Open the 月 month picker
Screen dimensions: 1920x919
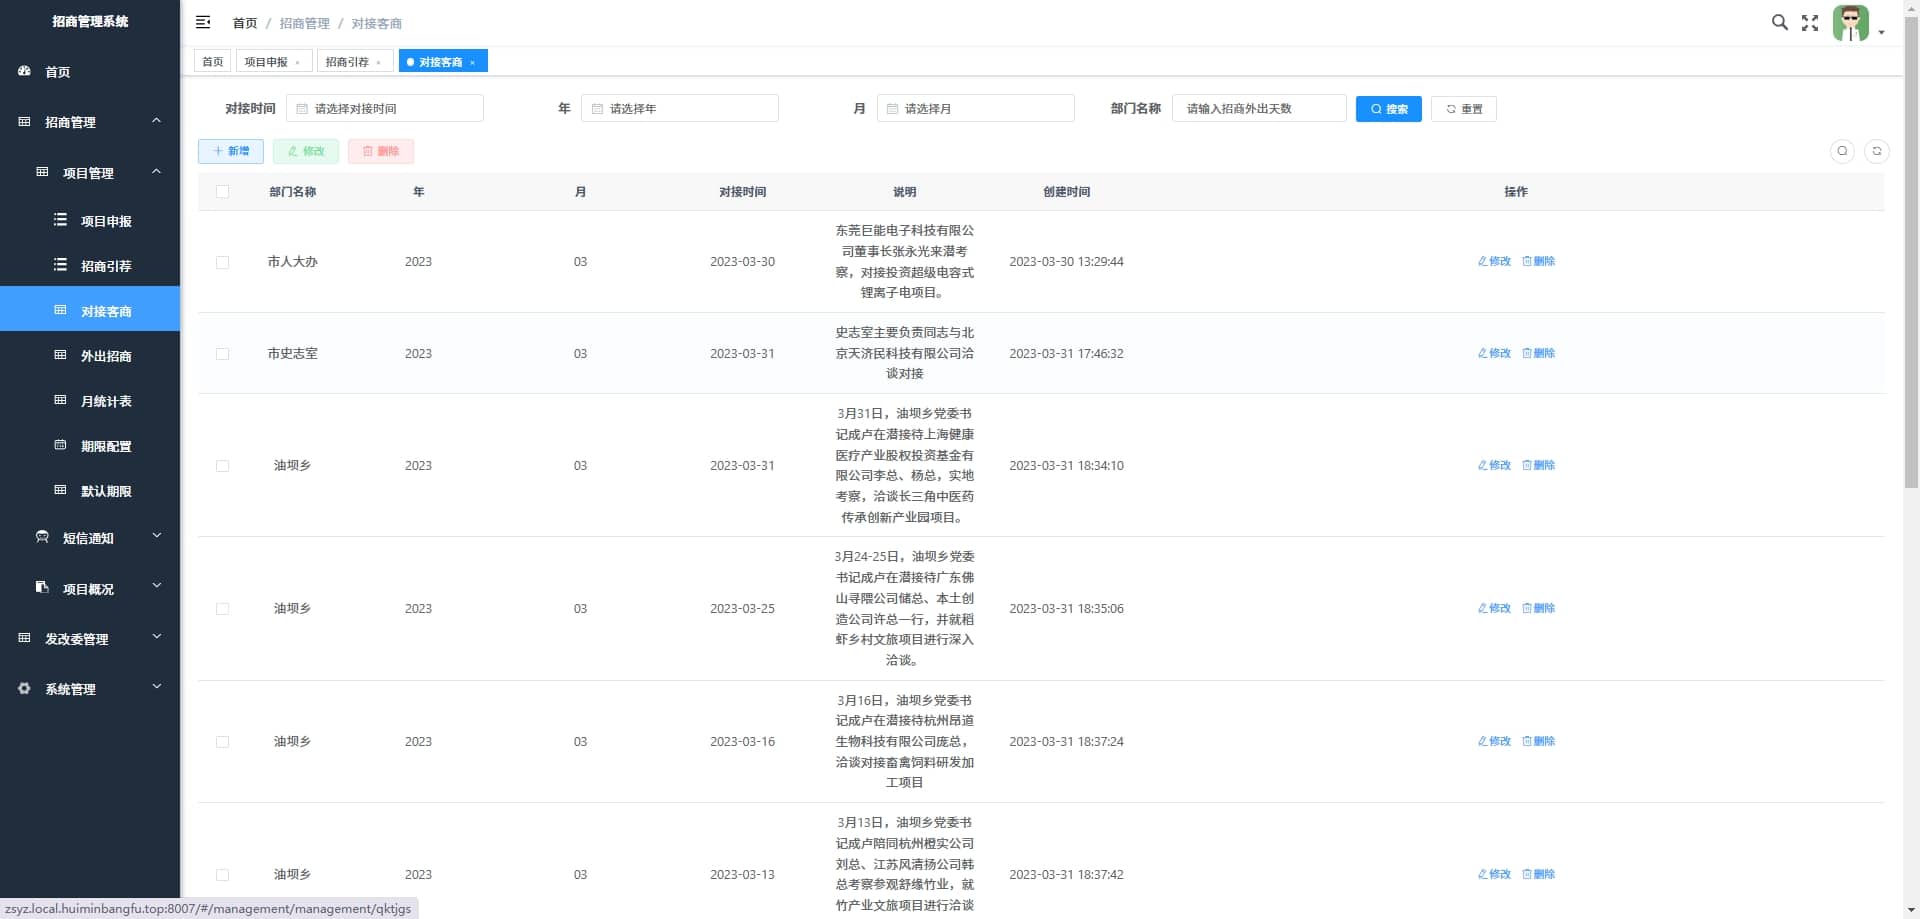pos(976,108)
